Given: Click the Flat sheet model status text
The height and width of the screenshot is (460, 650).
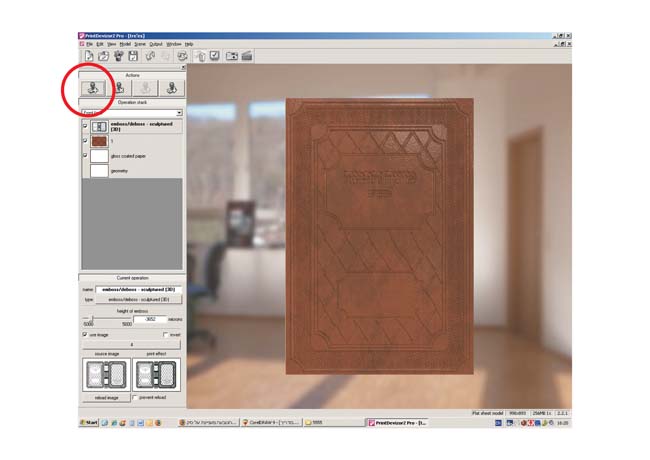Looking at the screenshot, I should [x=488, y=413].
